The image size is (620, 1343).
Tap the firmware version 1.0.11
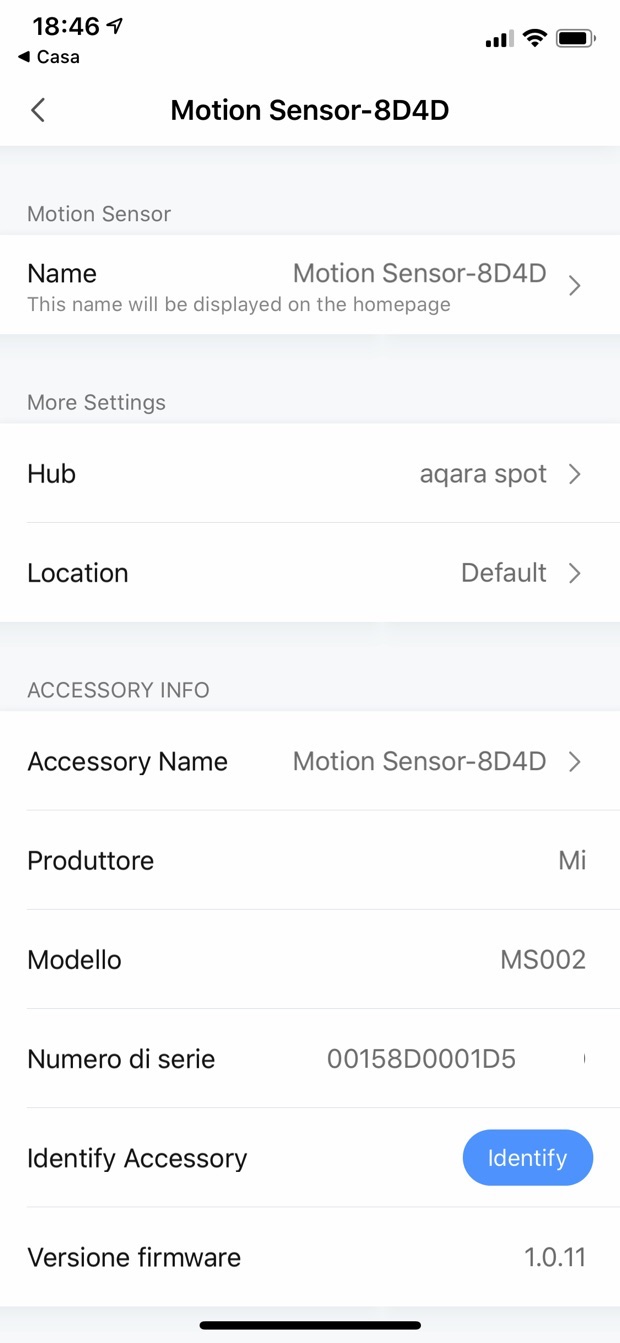[x=555, y=1257]
